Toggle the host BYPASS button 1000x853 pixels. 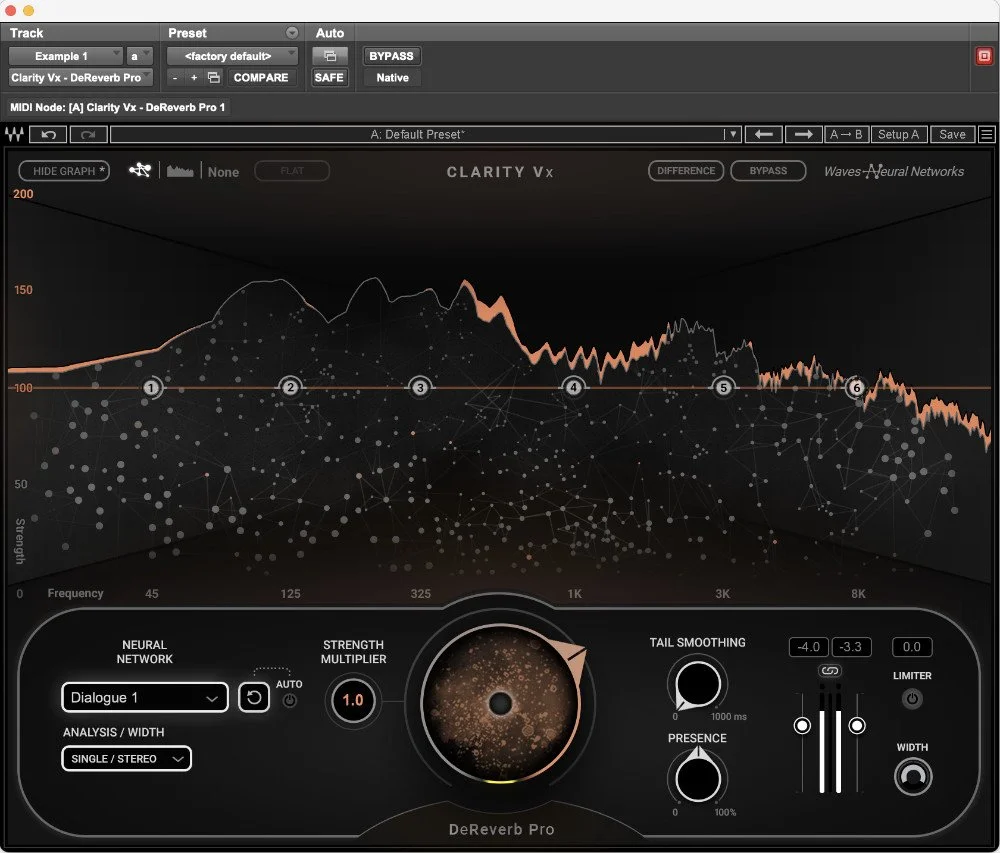[x=392, y=56]
